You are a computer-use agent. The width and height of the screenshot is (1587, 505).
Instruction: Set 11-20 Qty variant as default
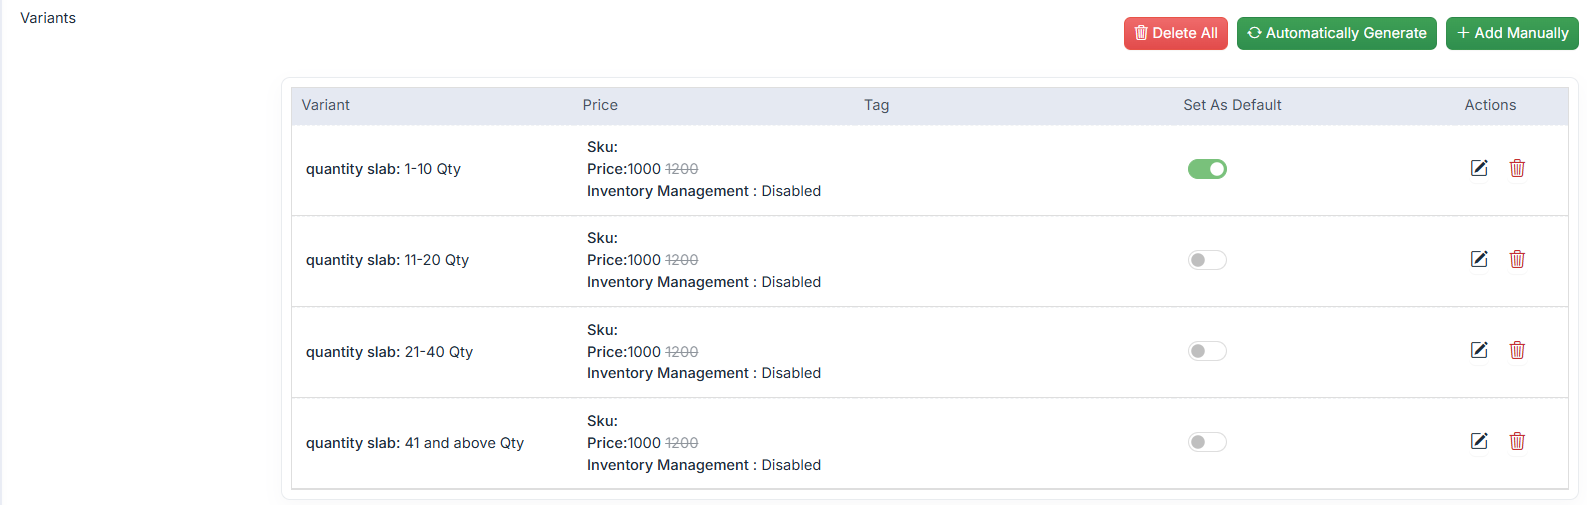[1207, 260]
